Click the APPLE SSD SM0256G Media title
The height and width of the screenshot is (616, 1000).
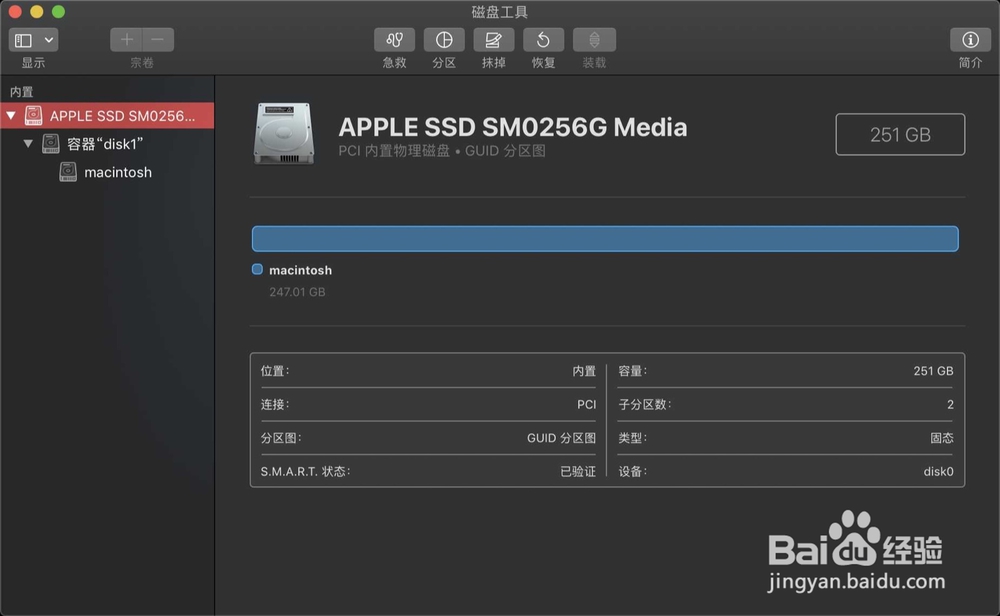(x=513, y=127)
